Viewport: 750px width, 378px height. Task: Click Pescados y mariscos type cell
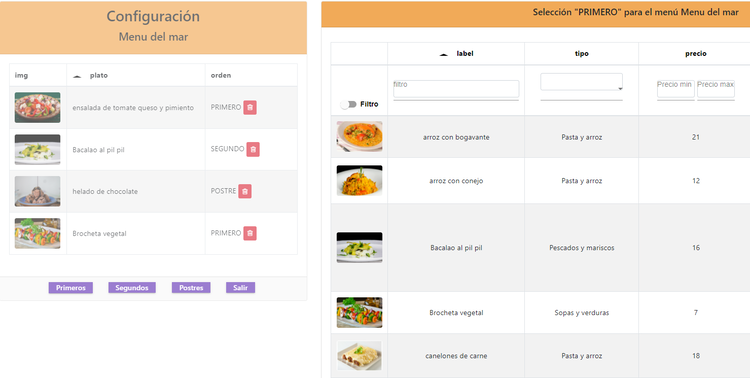tap(582, 248)
